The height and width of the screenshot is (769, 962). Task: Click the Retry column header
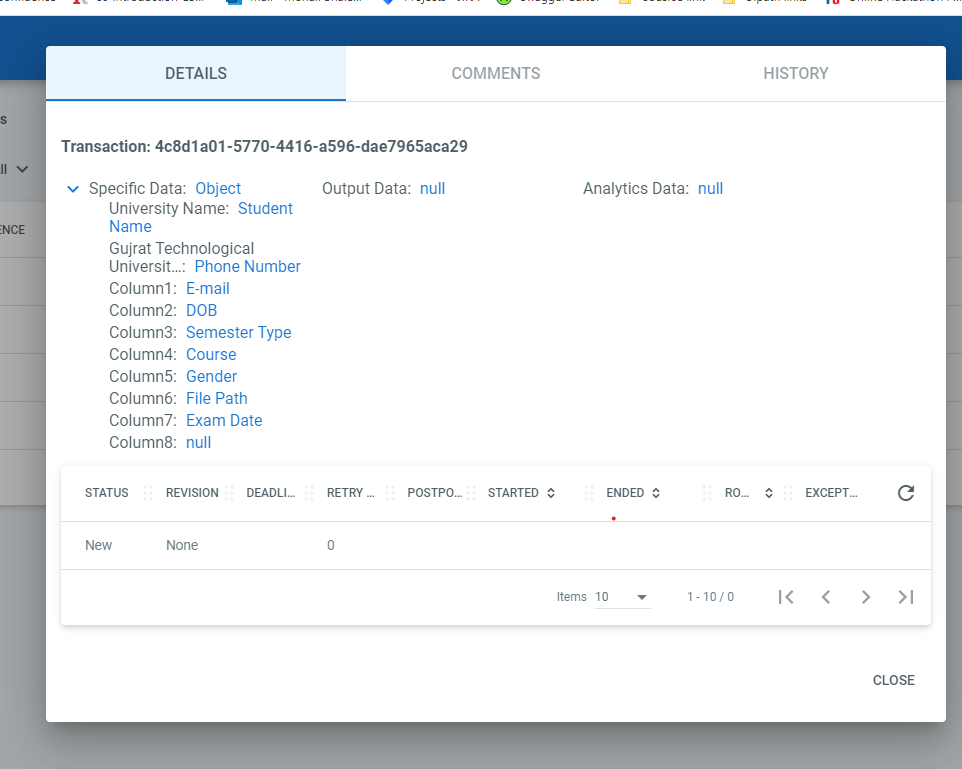pos(350,493)
